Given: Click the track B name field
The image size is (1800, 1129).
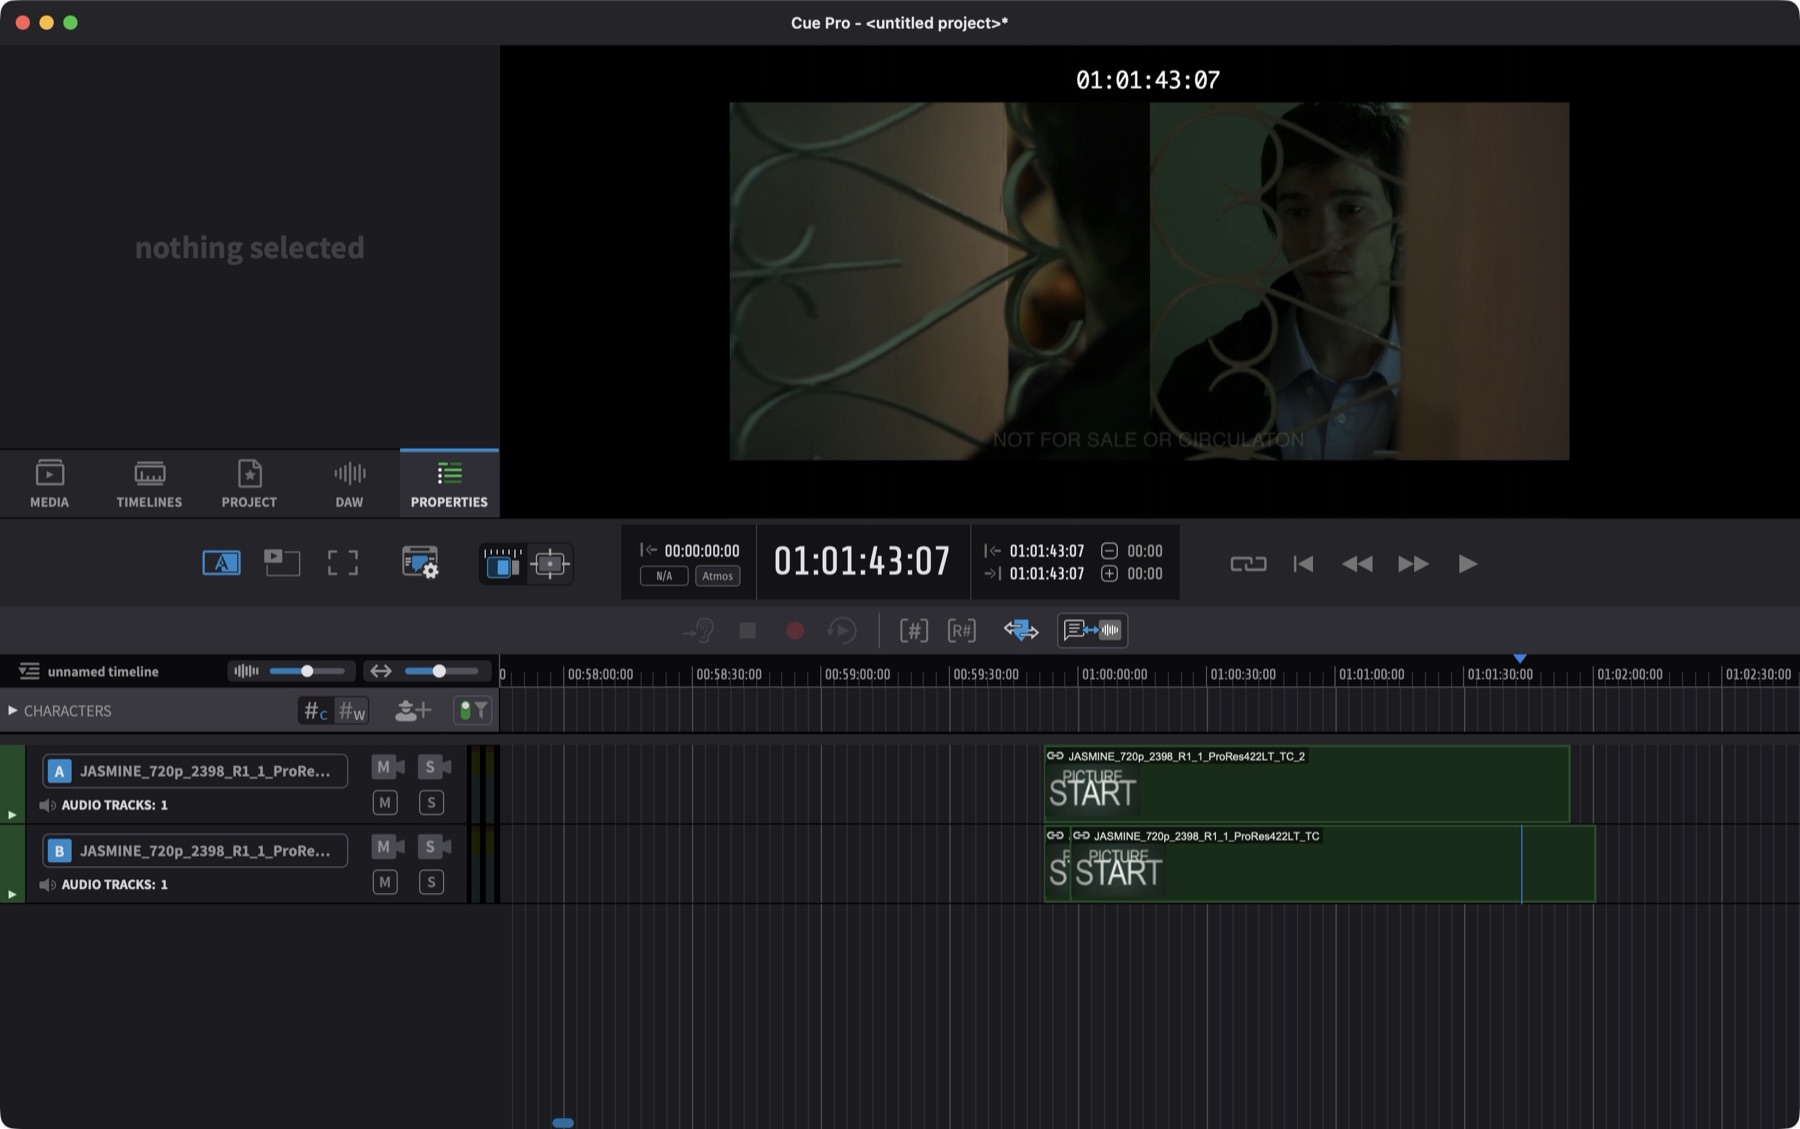Looking at the screenshot, I should click(x=195, y=850).
